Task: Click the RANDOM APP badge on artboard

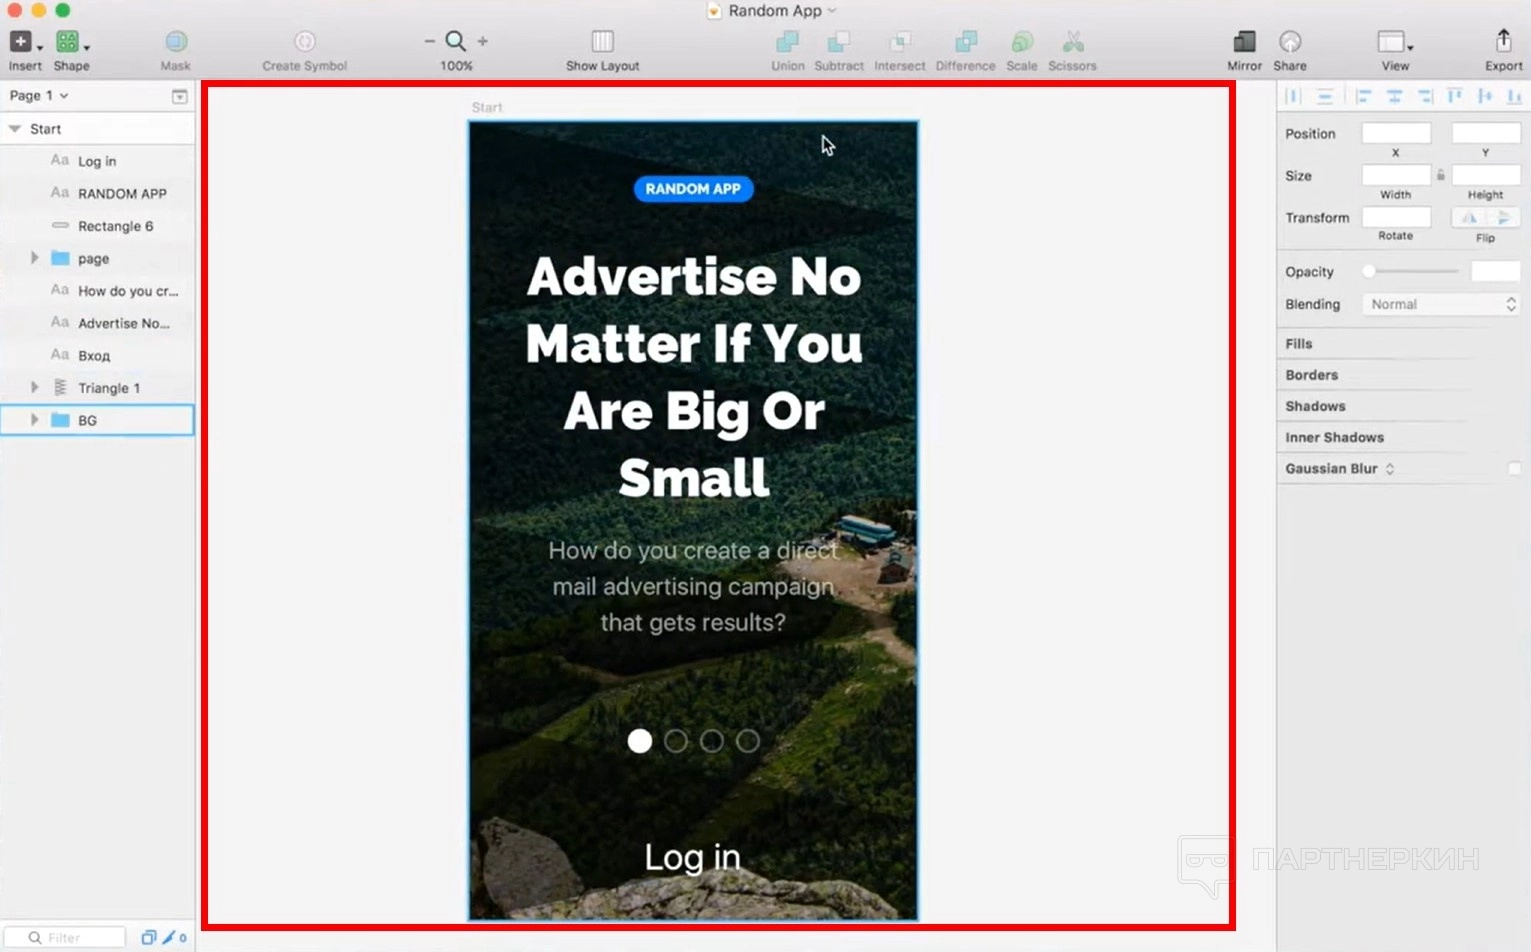Action: pos(693,189)
